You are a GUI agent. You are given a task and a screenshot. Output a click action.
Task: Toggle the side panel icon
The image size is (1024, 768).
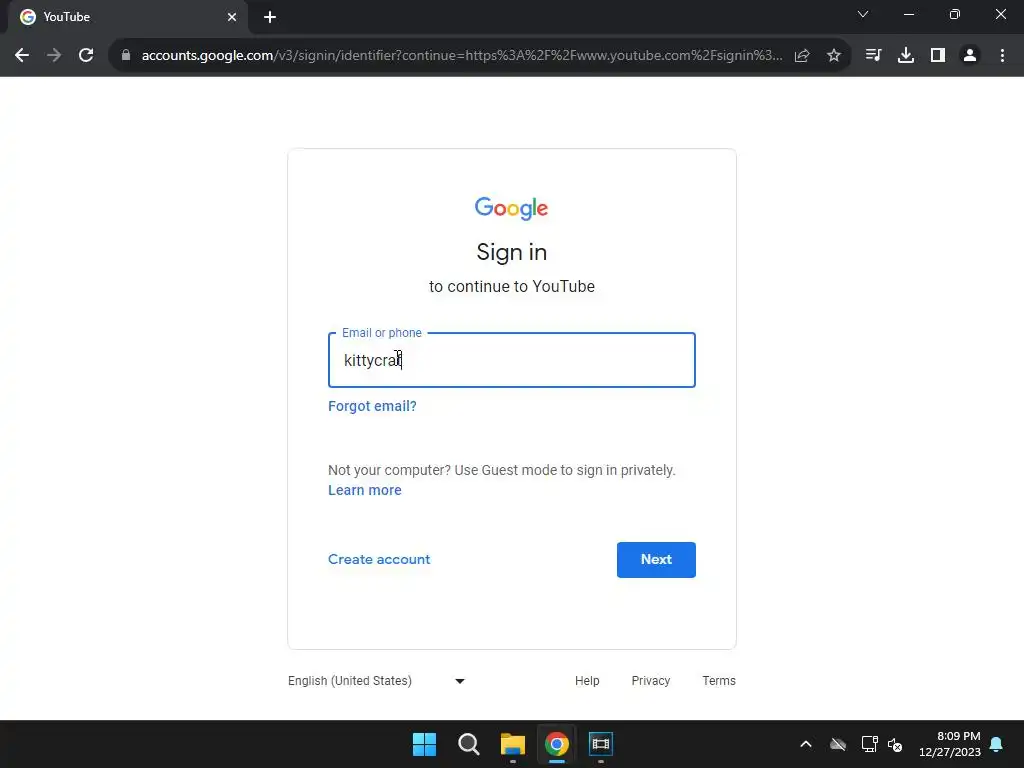938,56
